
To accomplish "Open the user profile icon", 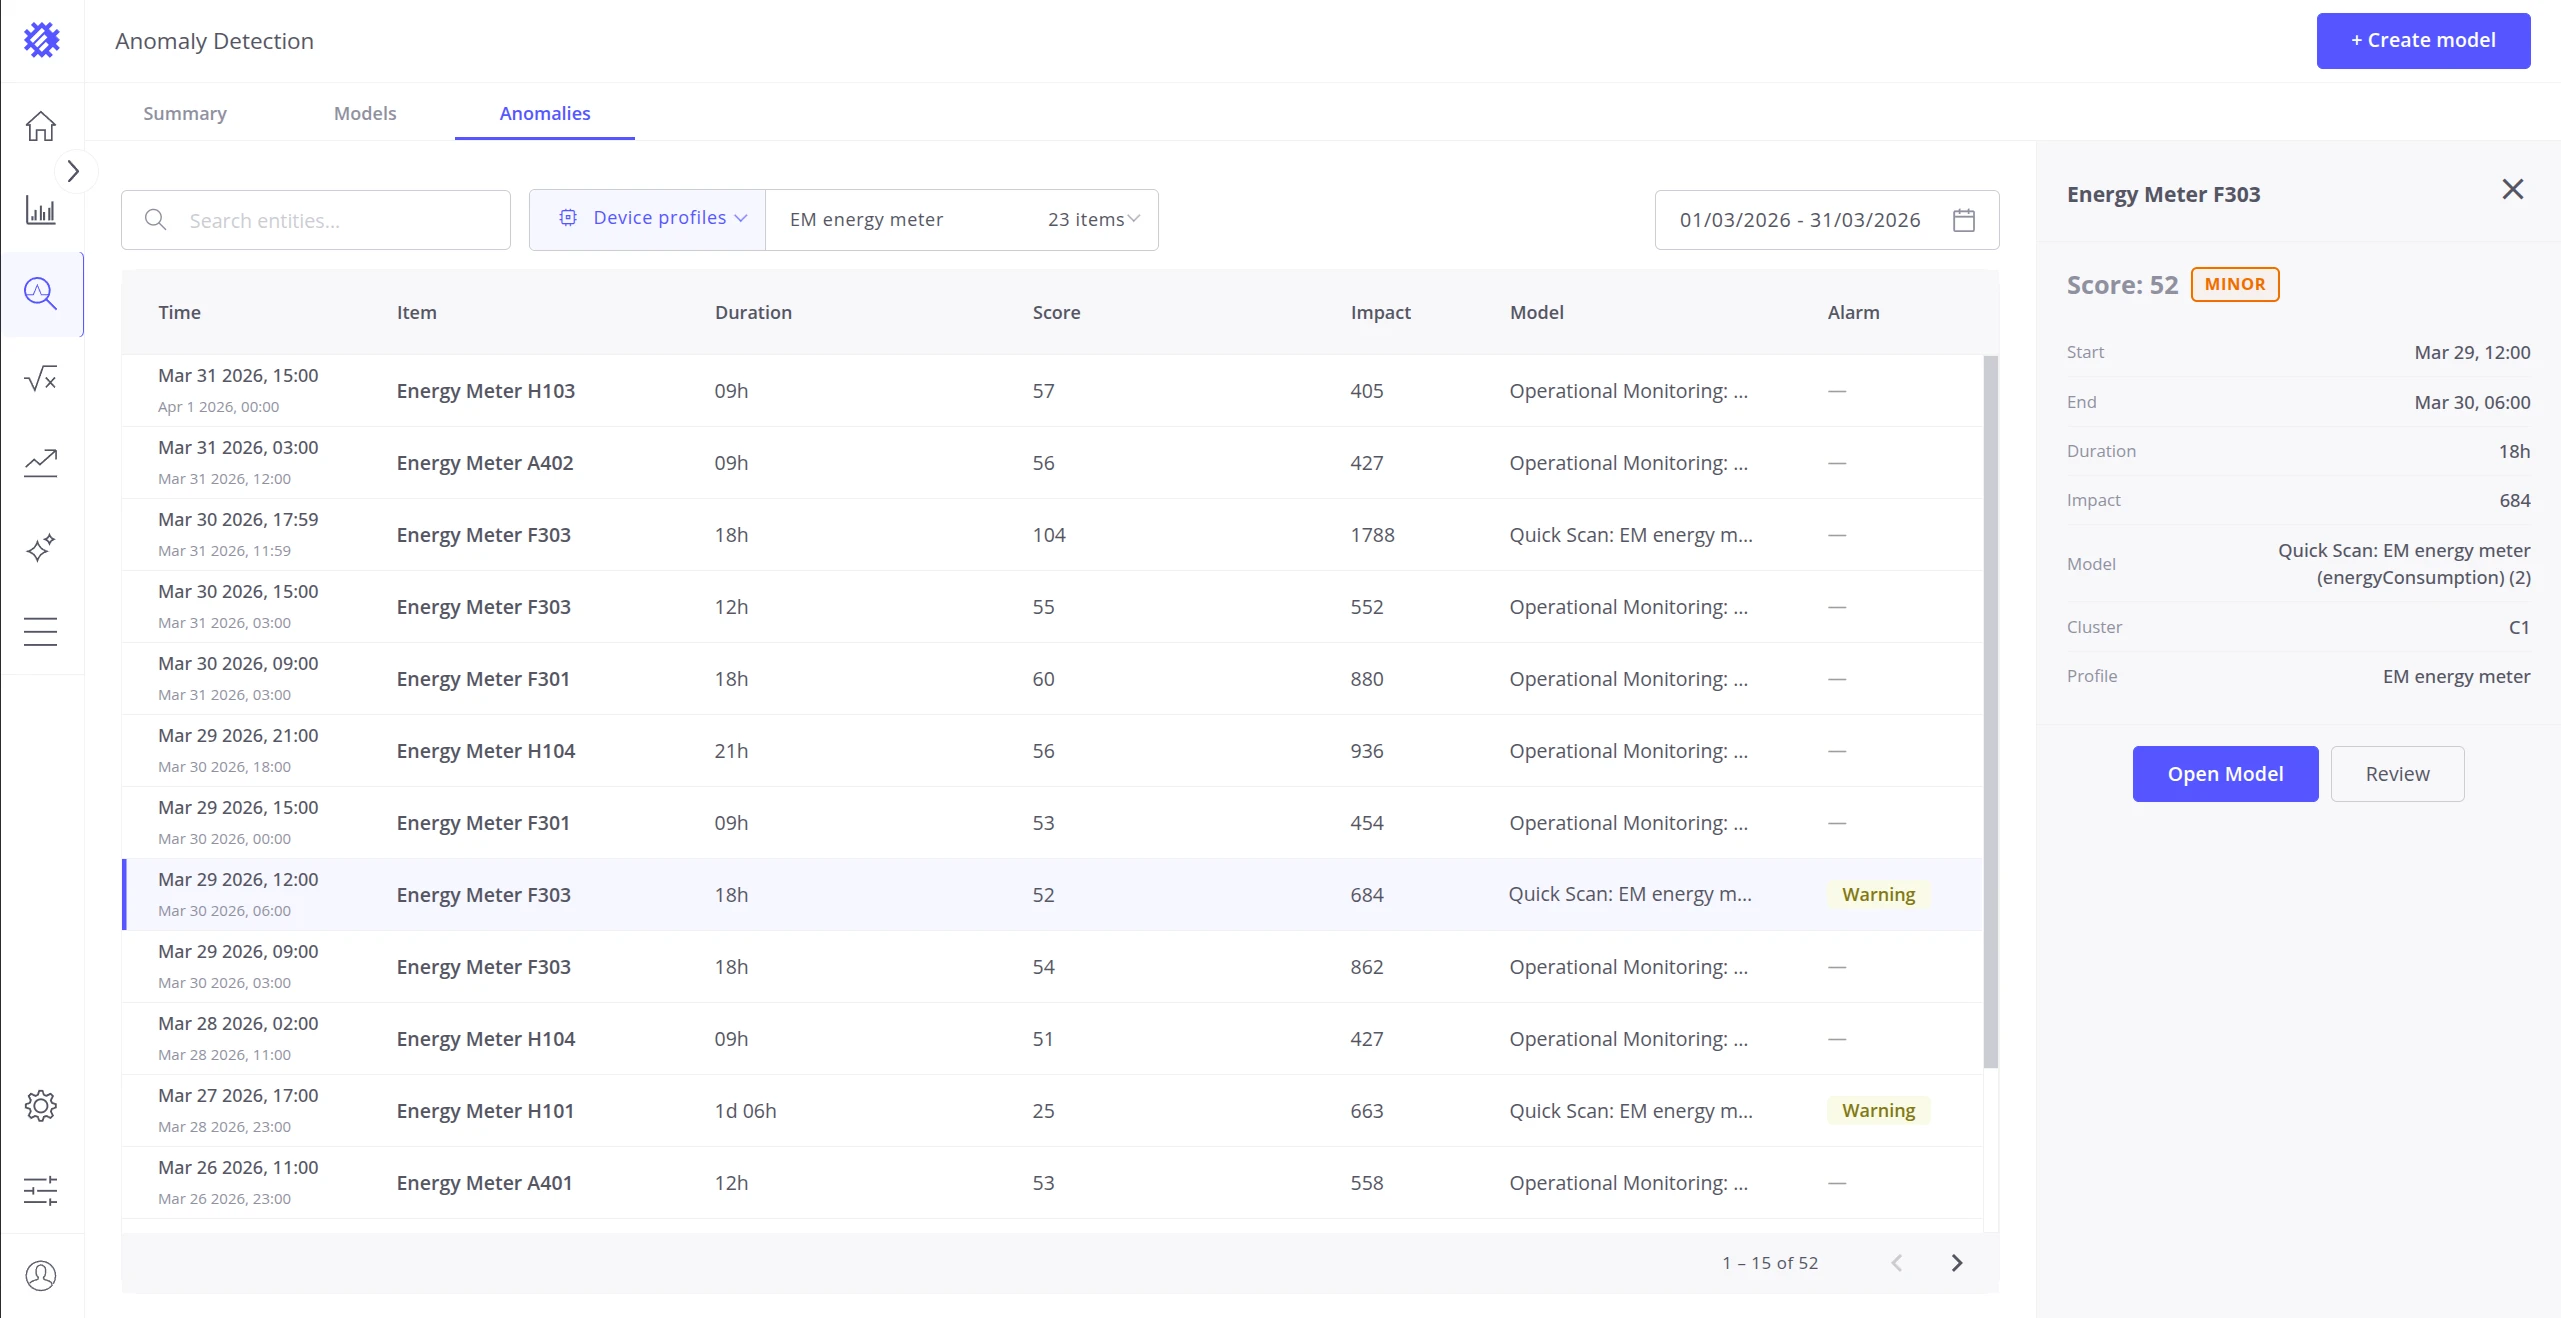I will 41,1275.
